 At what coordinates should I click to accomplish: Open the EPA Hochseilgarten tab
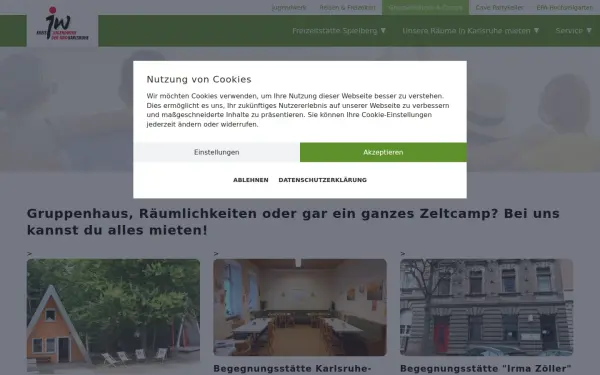coord(564,7)
